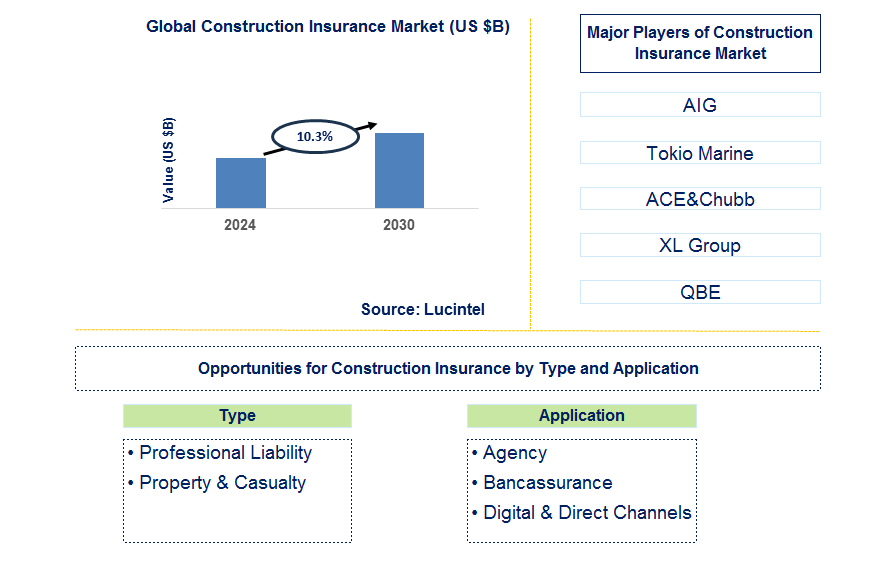Click the Source: Lucintel link

click(422, 309)
